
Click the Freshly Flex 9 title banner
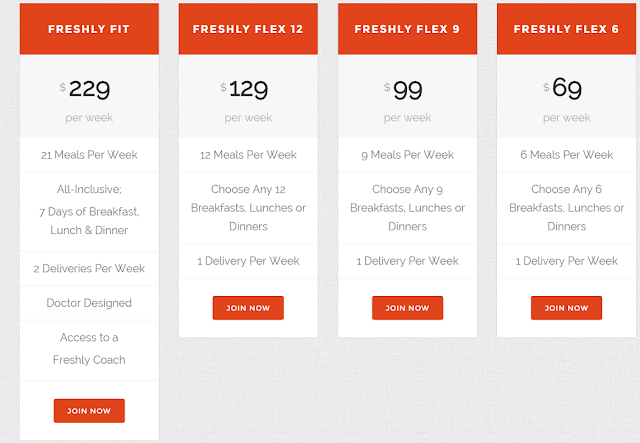point(407,29)
